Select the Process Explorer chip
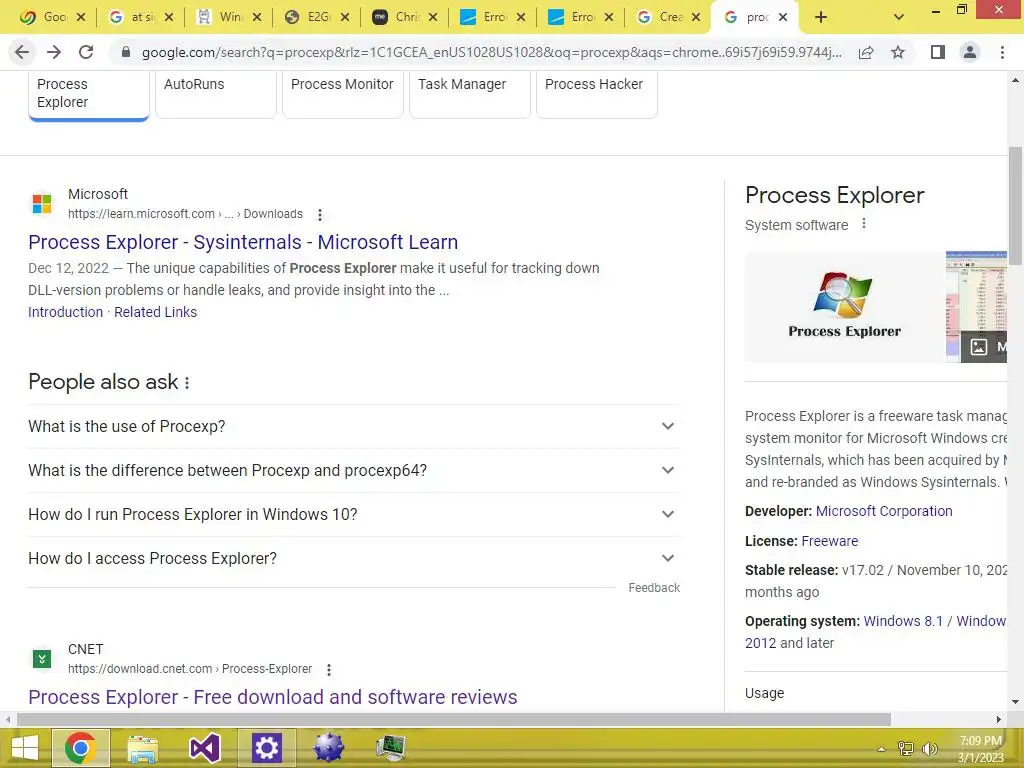This screenshot has width=1024, height=768. click(89, 94)
